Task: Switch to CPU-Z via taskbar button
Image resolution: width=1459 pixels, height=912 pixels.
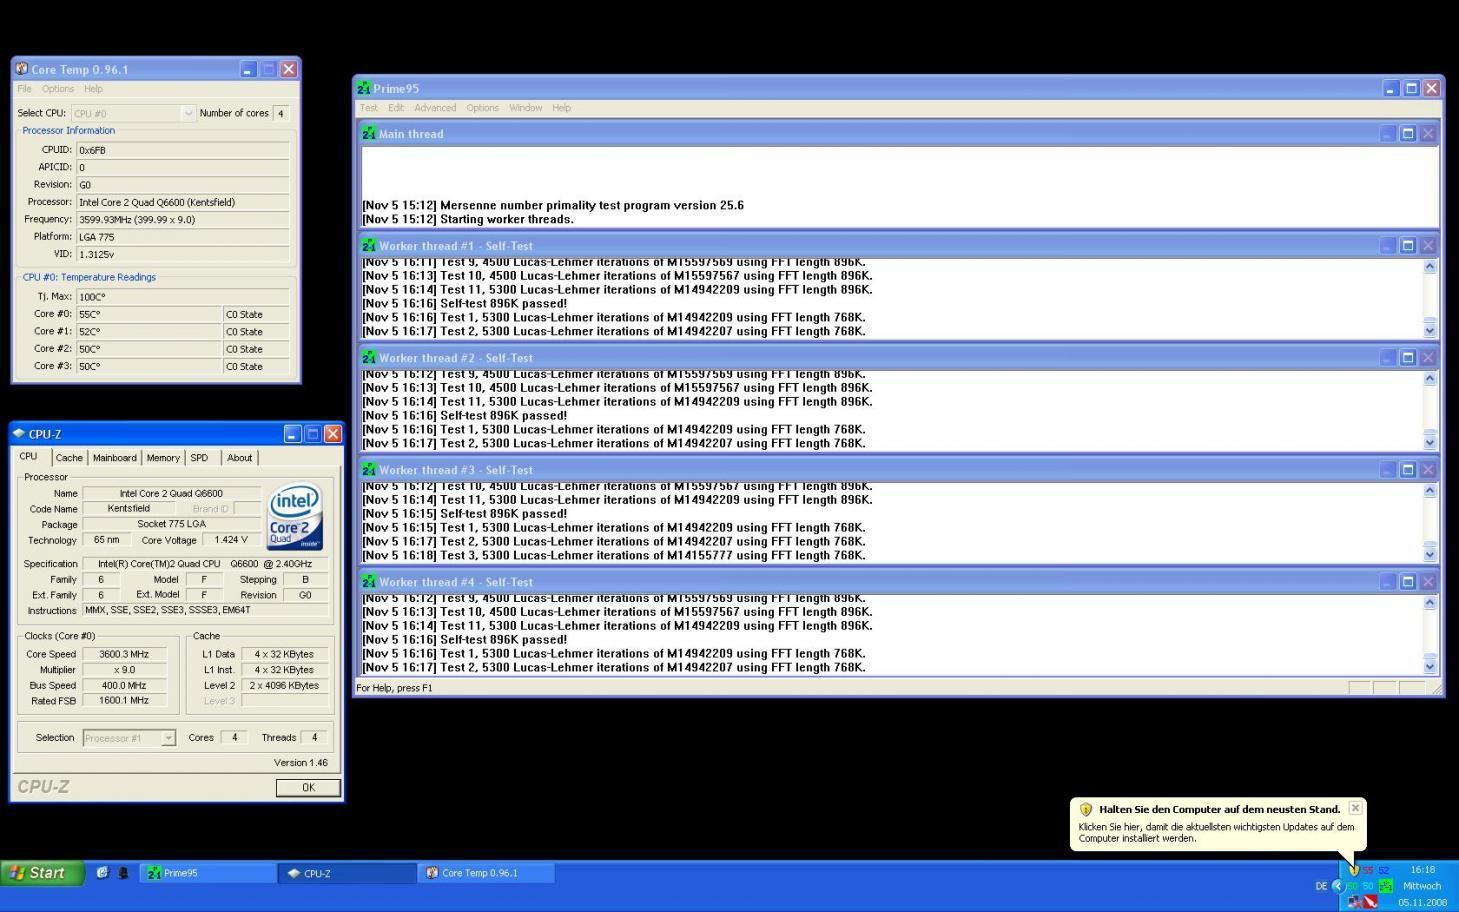Action: [347, 873]
